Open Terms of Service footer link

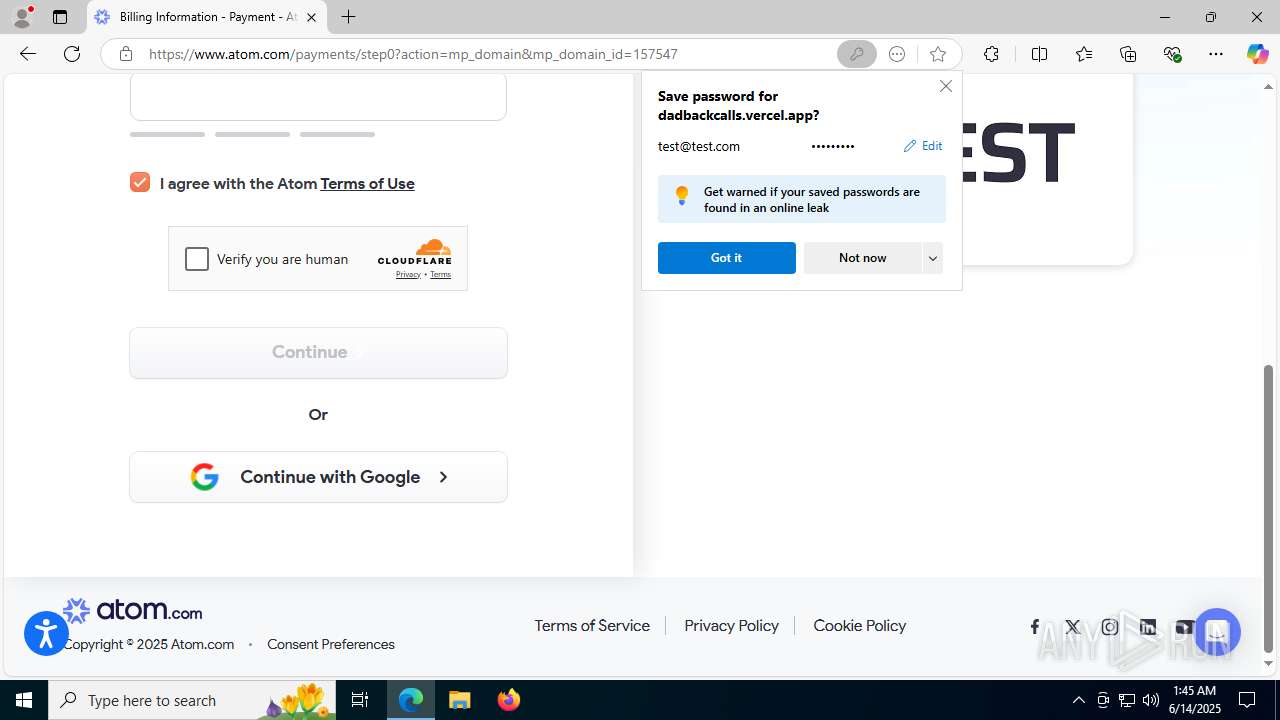[x=592, y=625]
